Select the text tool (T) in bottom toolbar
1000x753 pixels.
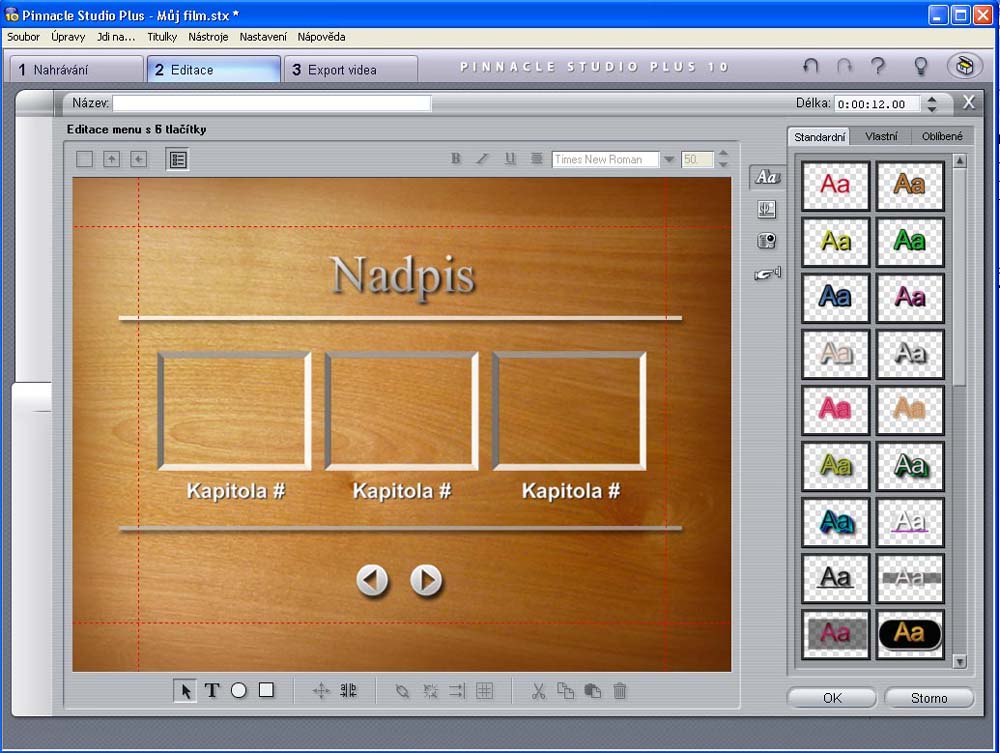coord(212,690)
